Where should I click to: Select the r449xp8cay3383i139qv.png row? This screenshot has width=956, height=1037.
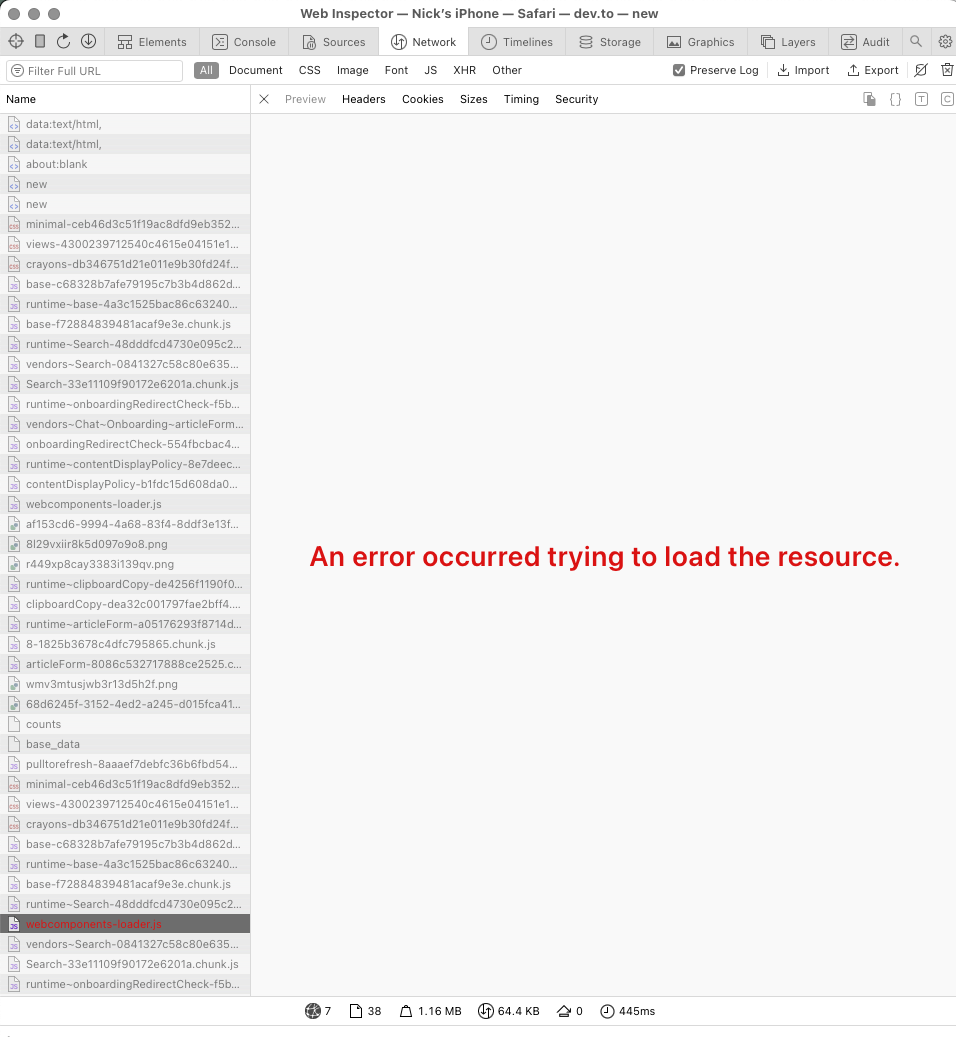[x=125, y=564]
